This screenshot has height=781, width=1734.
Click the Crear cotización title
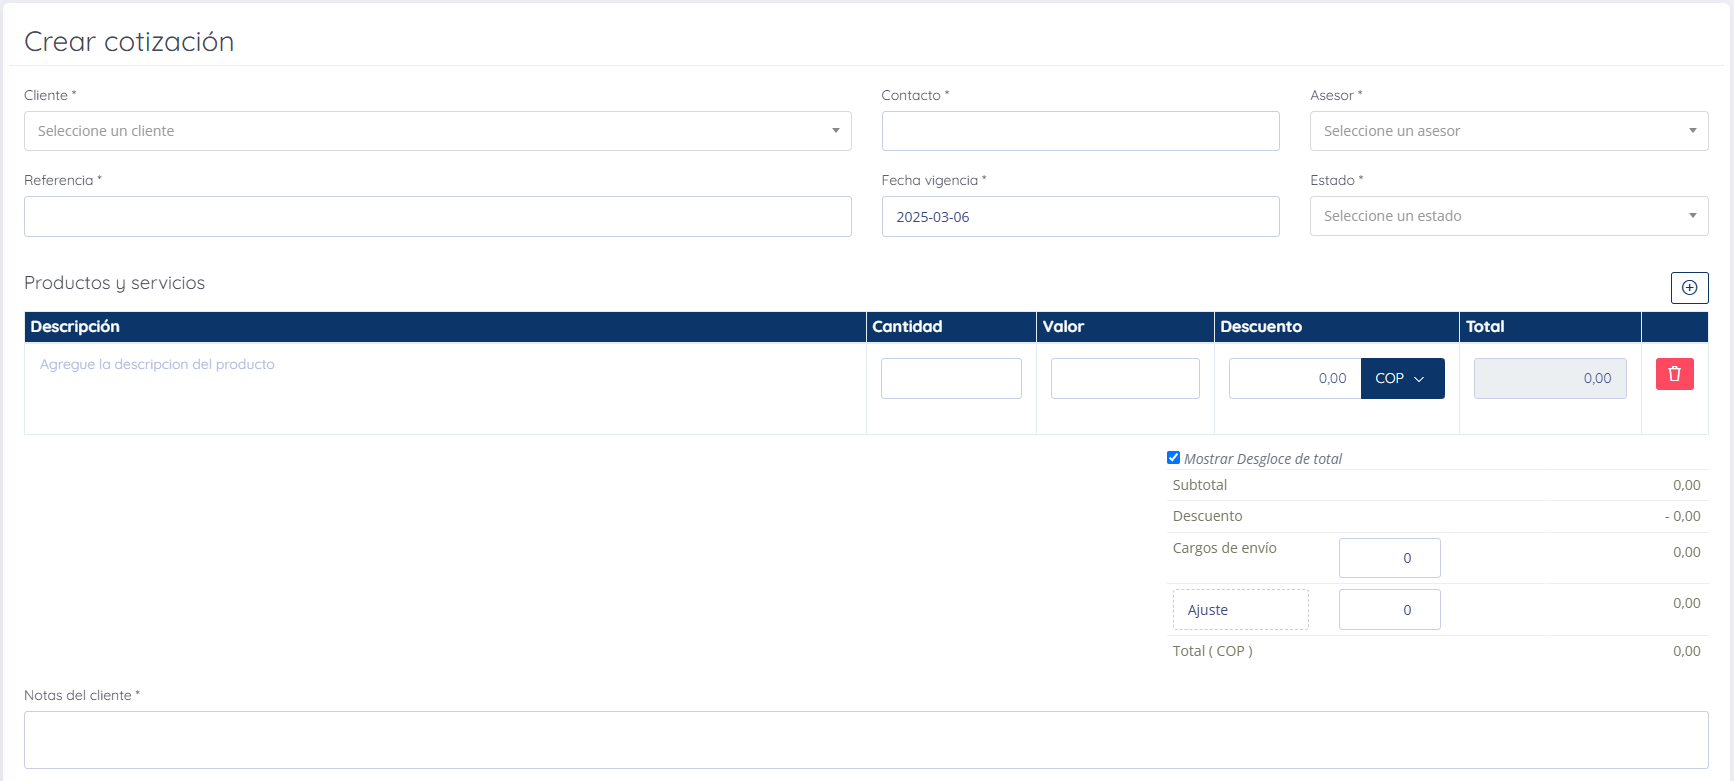tap(129, 41)
